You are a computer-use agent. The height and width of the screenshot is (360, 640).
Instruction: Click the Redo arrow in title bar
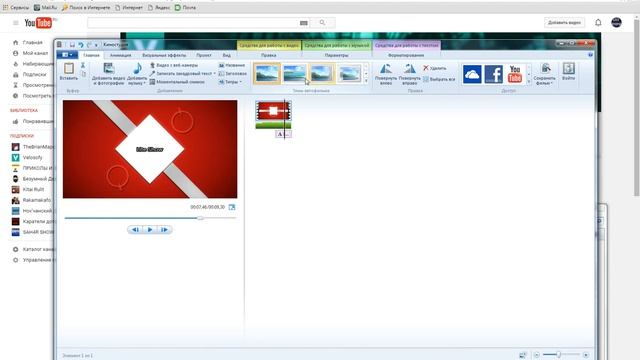[89, 44]
